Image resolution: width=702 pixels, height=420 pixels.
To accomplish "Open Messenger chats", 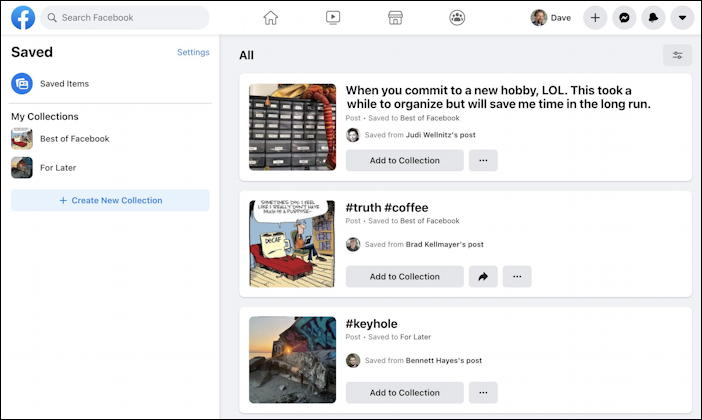I will click(624, 18).
